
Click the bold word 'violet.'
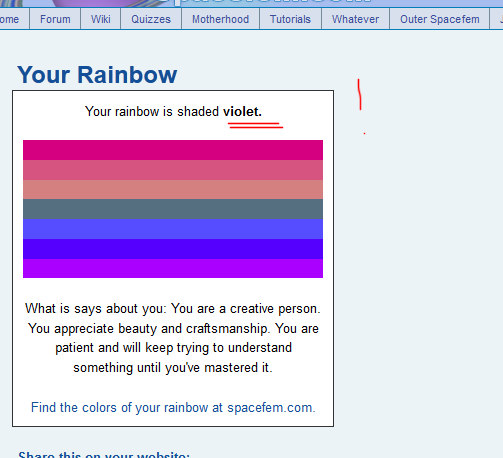click(242, 111)
